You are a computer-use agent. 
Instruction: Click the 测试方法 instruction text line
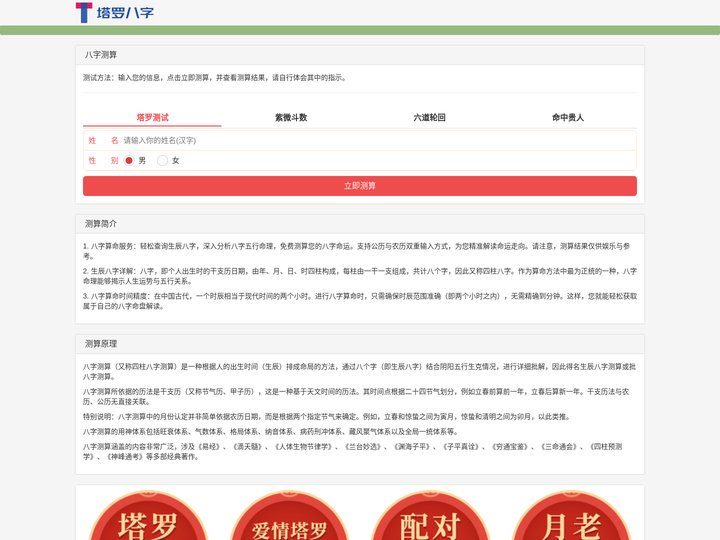pos(215,78)
